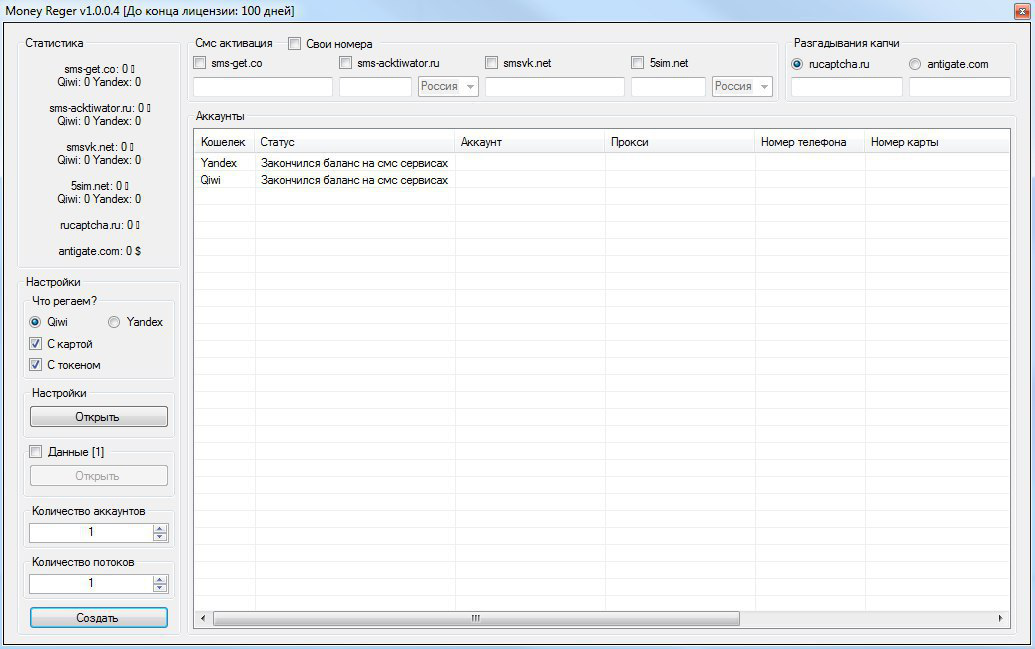Viewport: 1035px width, 649px height.
Task: Click the smsvk.net API key field
Action: point(554,87)
